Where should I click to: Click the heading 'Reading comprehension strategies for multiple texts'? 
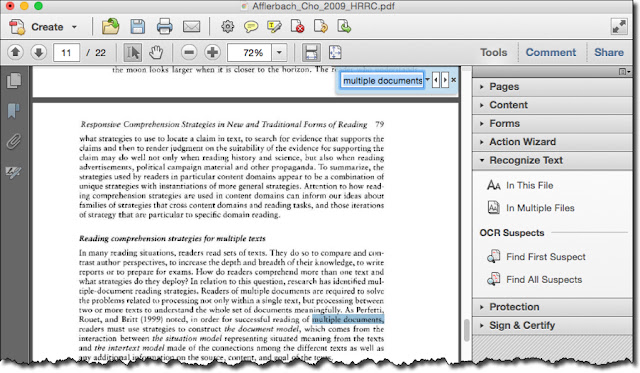pyautogui.click(x=172, y=238)
